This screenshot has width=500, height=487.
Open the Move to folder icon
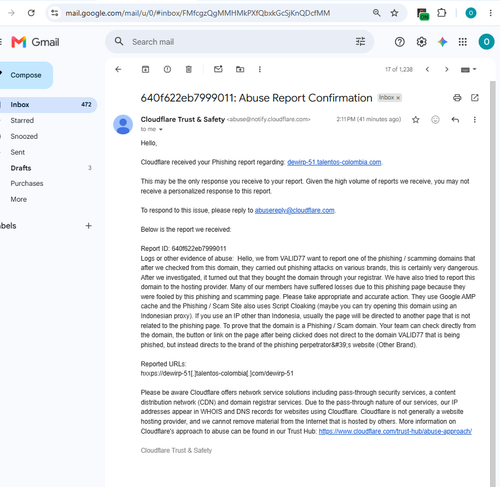point(240,69)
